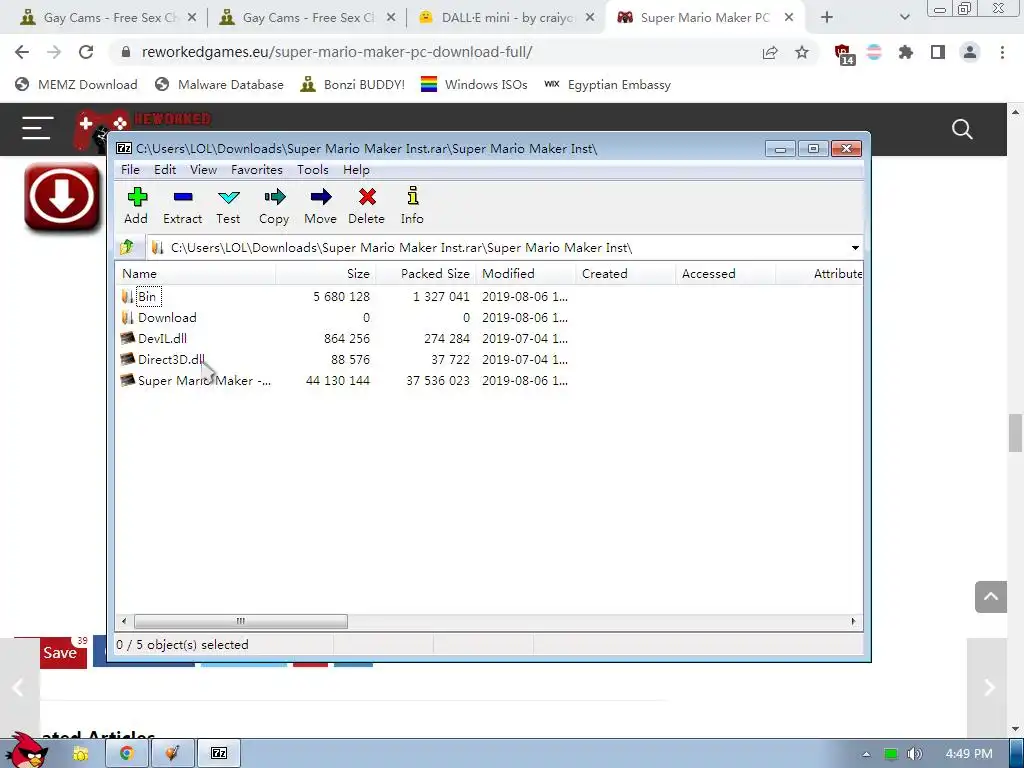
Task: Sort by Packed Size column header
Action: pos(425,274)
